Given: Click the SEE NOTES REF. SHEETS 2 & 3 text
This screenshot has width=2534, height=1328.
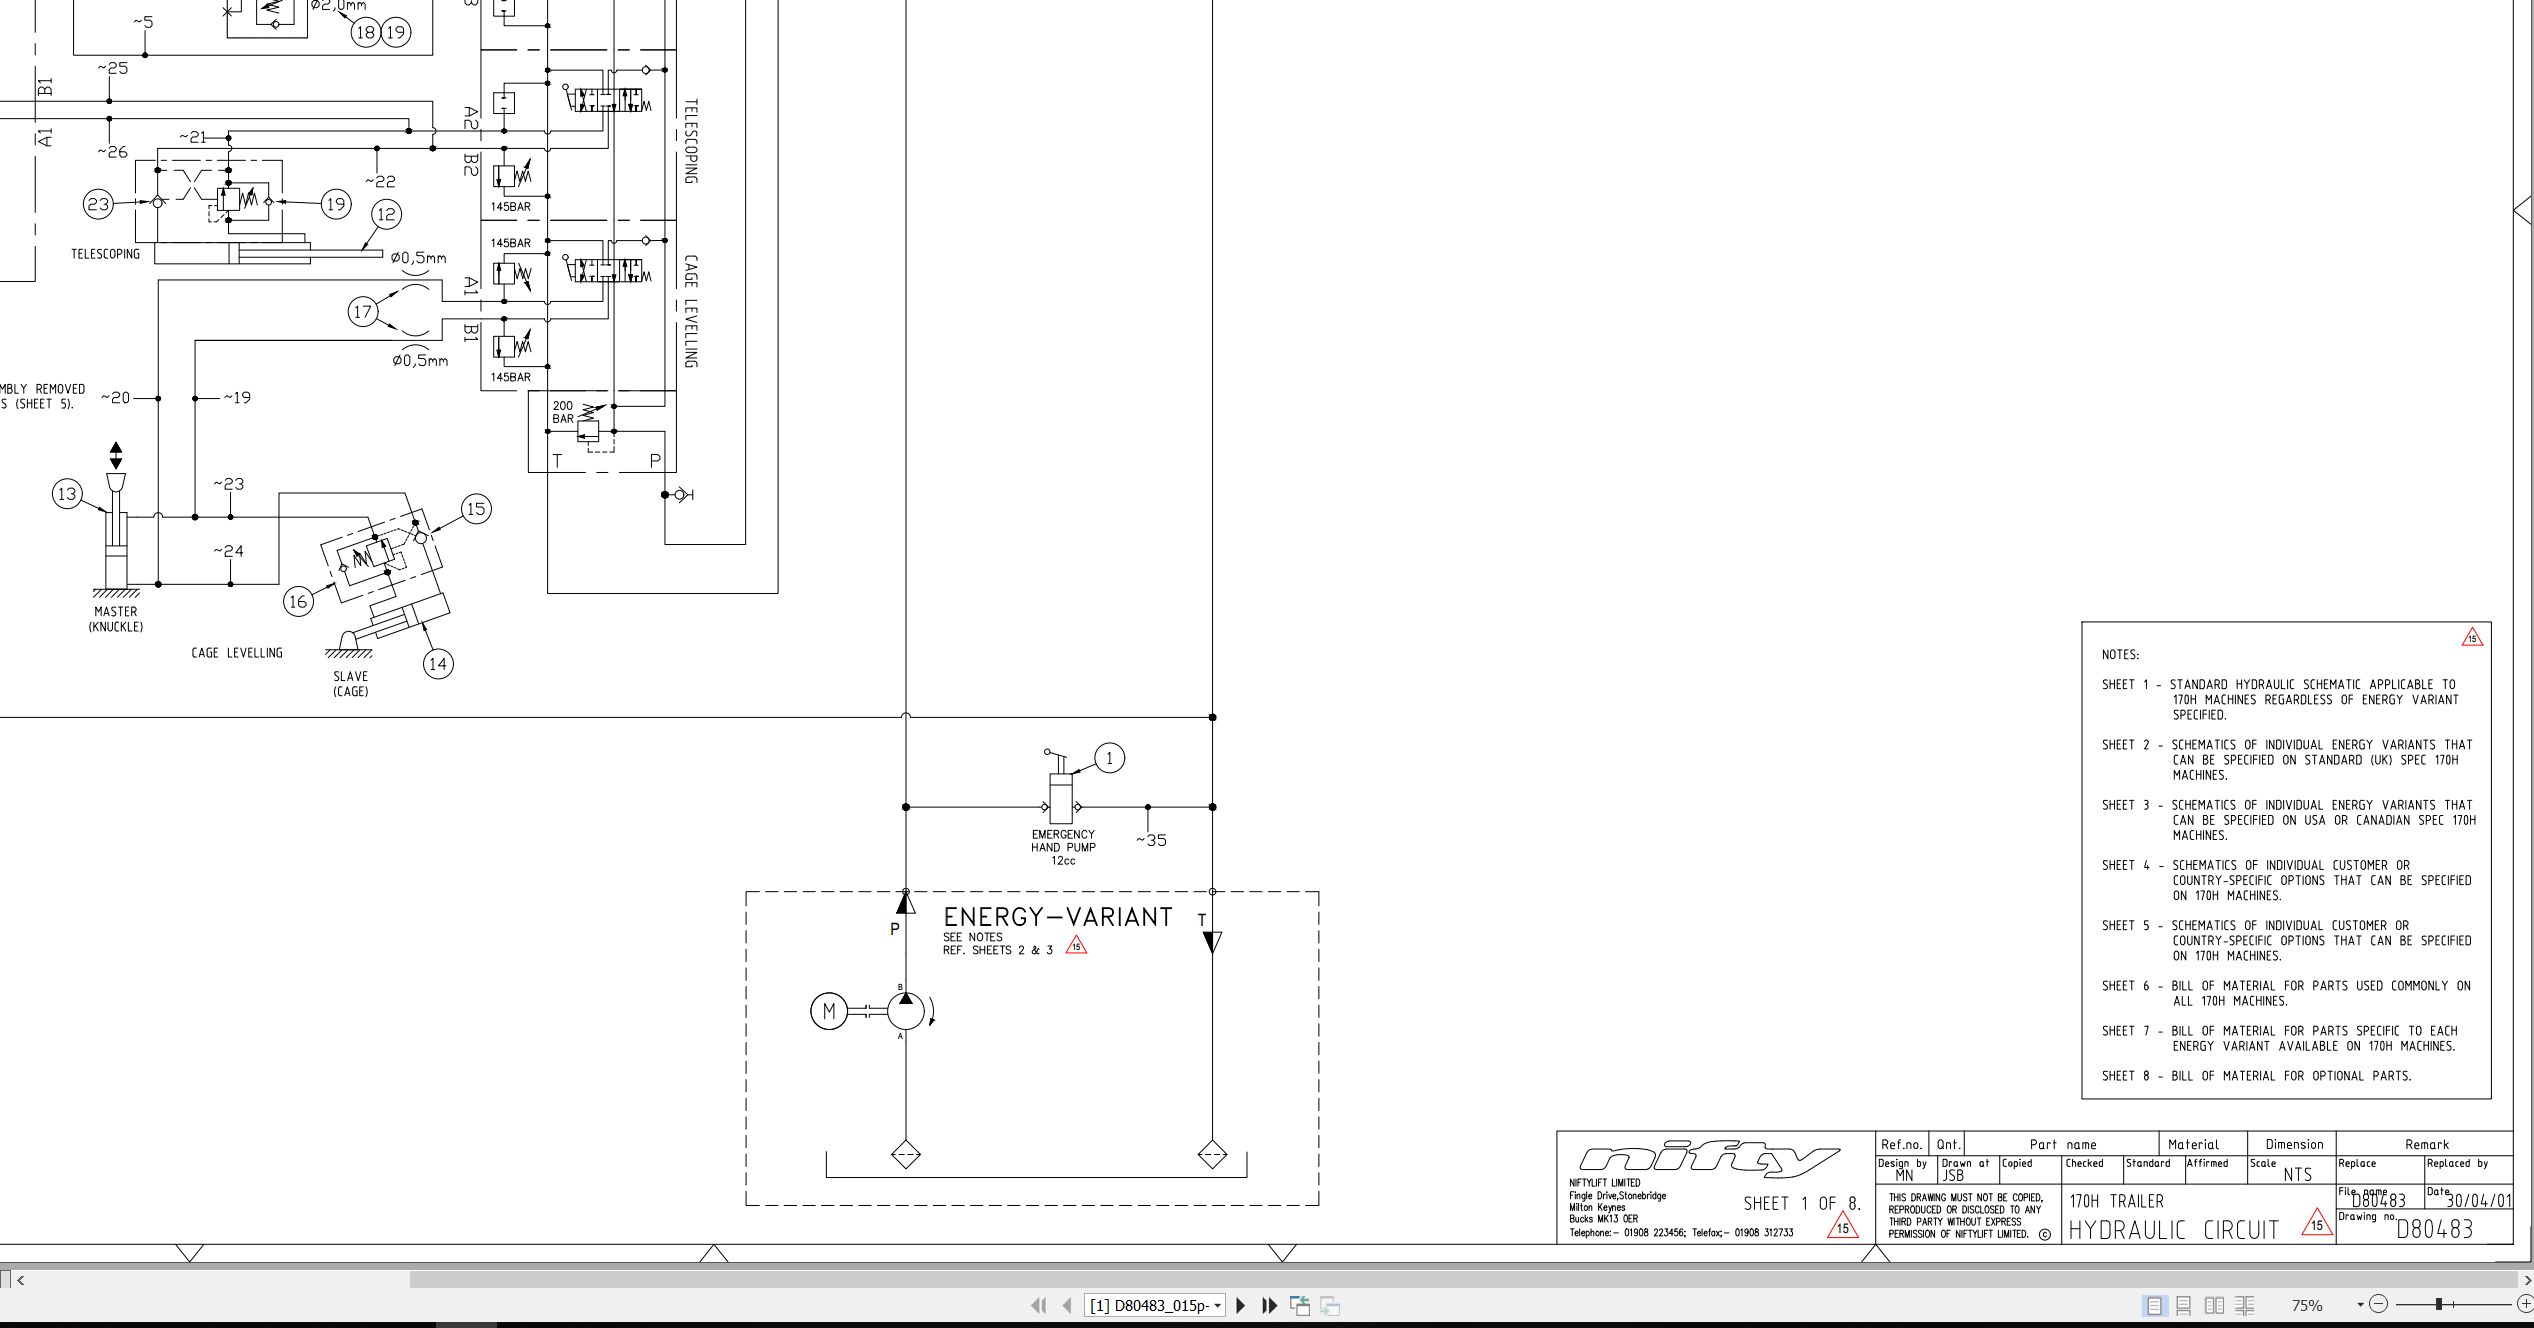Looking at the screenshot, I should 997,944.
